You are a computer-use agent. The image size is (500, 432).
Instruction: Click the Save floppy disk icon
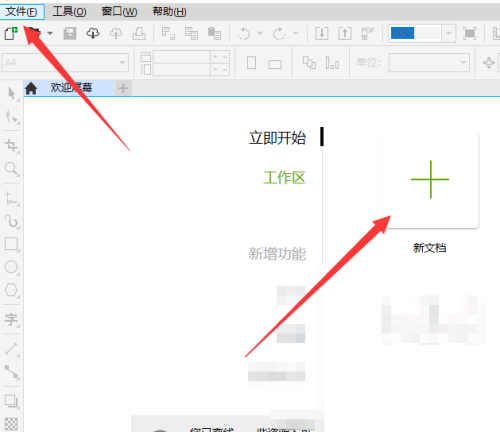tap(70, 33)
